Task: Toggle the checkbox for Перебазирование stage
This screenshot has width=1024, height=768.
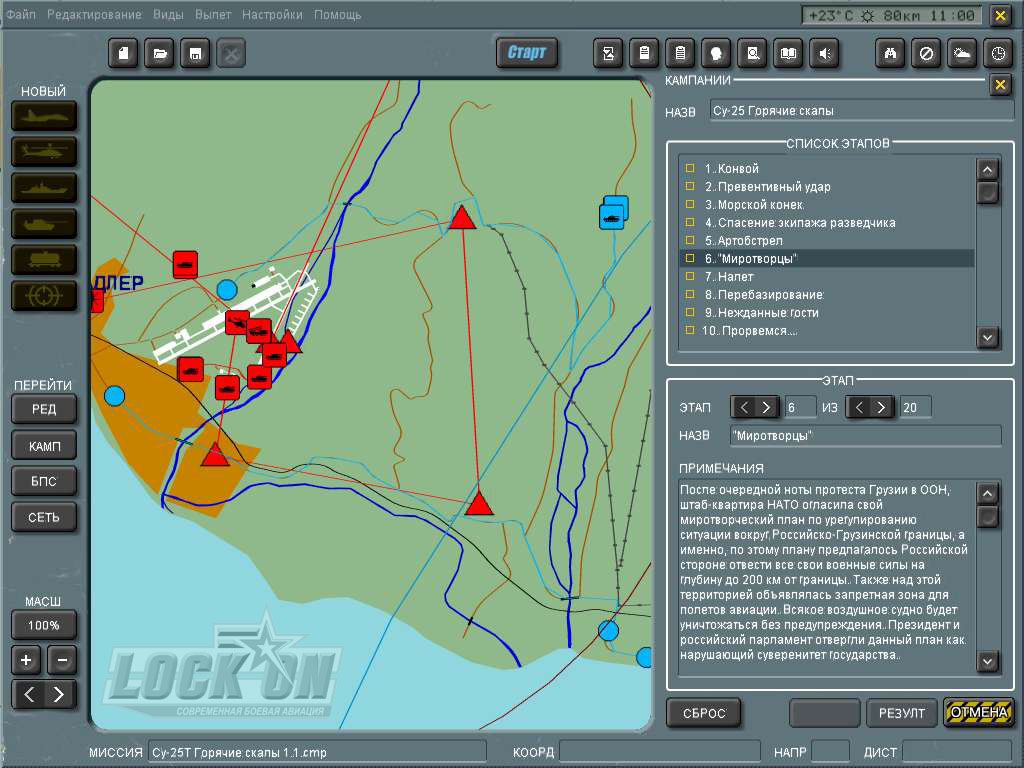Action: 690,295
